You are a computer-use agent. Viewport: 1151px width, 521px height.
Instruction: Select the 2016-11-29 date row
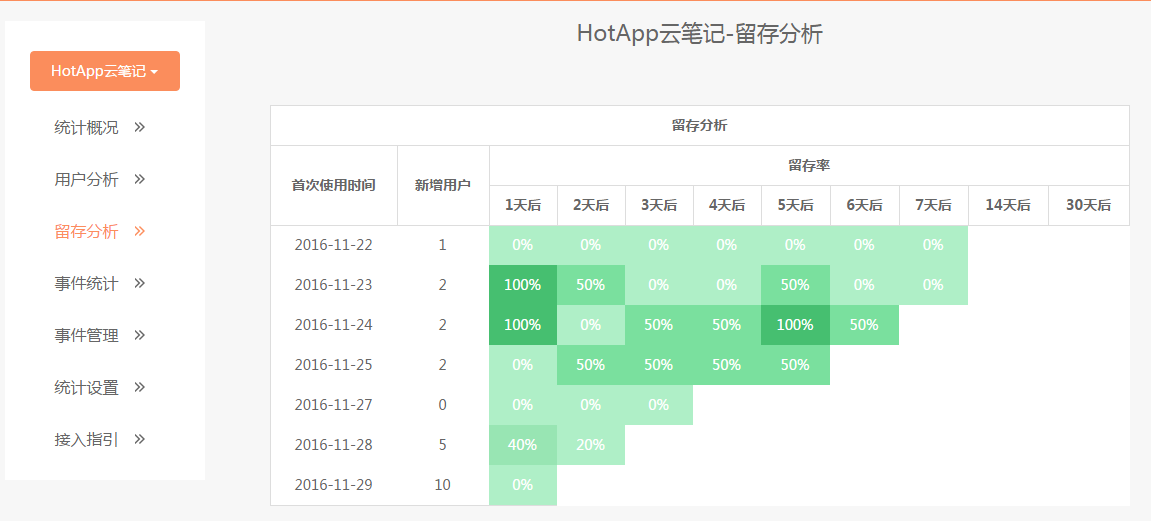(333, 485)
